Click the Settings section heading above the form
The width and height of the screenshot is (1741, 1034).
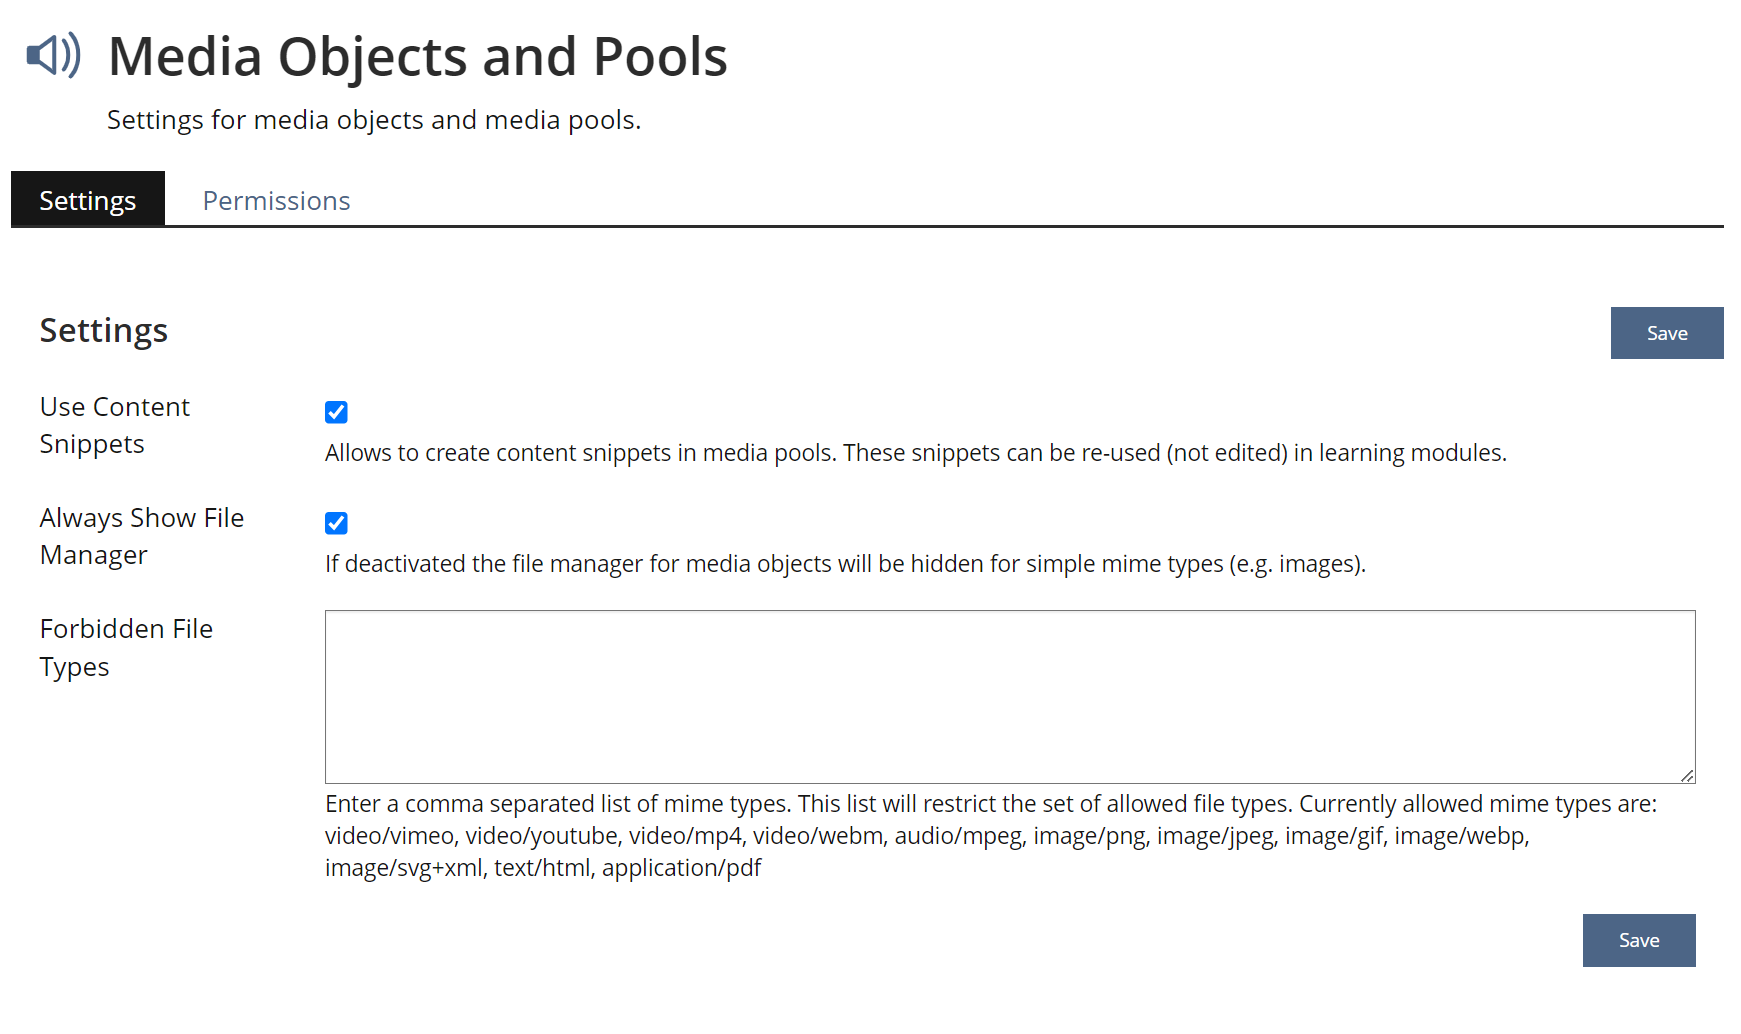(104, 331)
